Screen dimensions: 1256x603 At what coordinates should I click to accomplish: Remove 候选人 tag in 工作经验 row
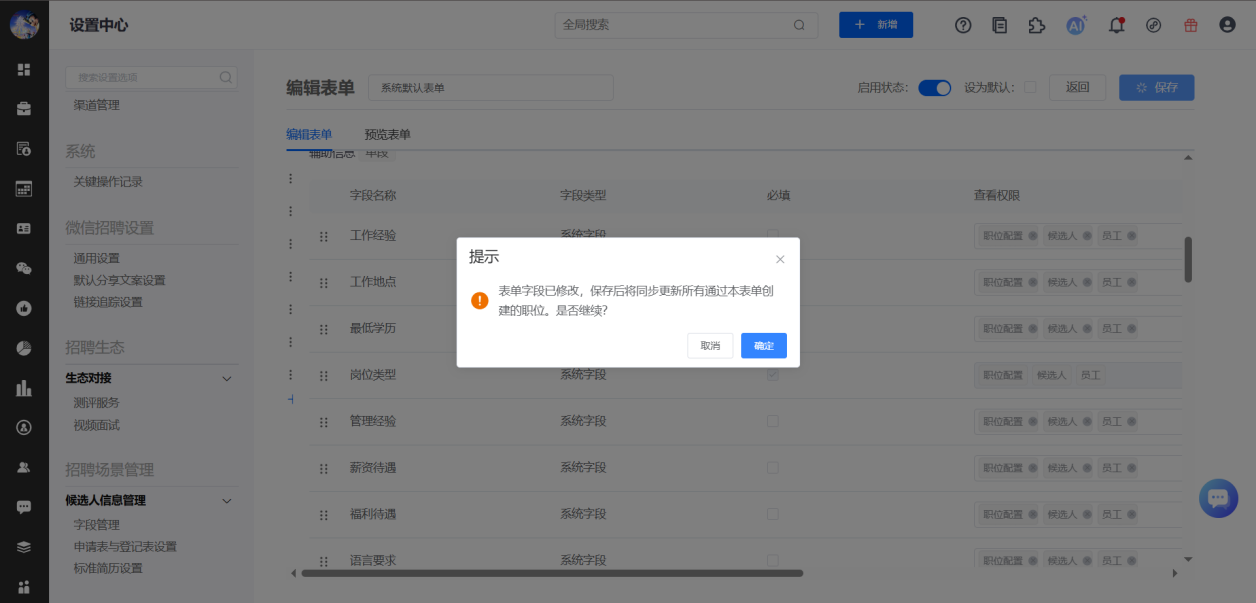tap(1087, 236)
